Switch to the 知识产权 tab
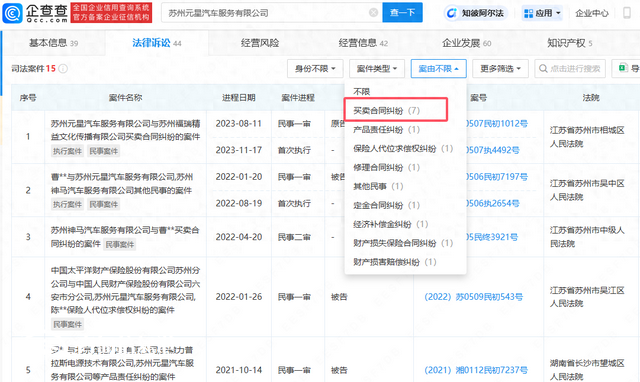This screenshot has height=382, width=640. tap(570, 43)
